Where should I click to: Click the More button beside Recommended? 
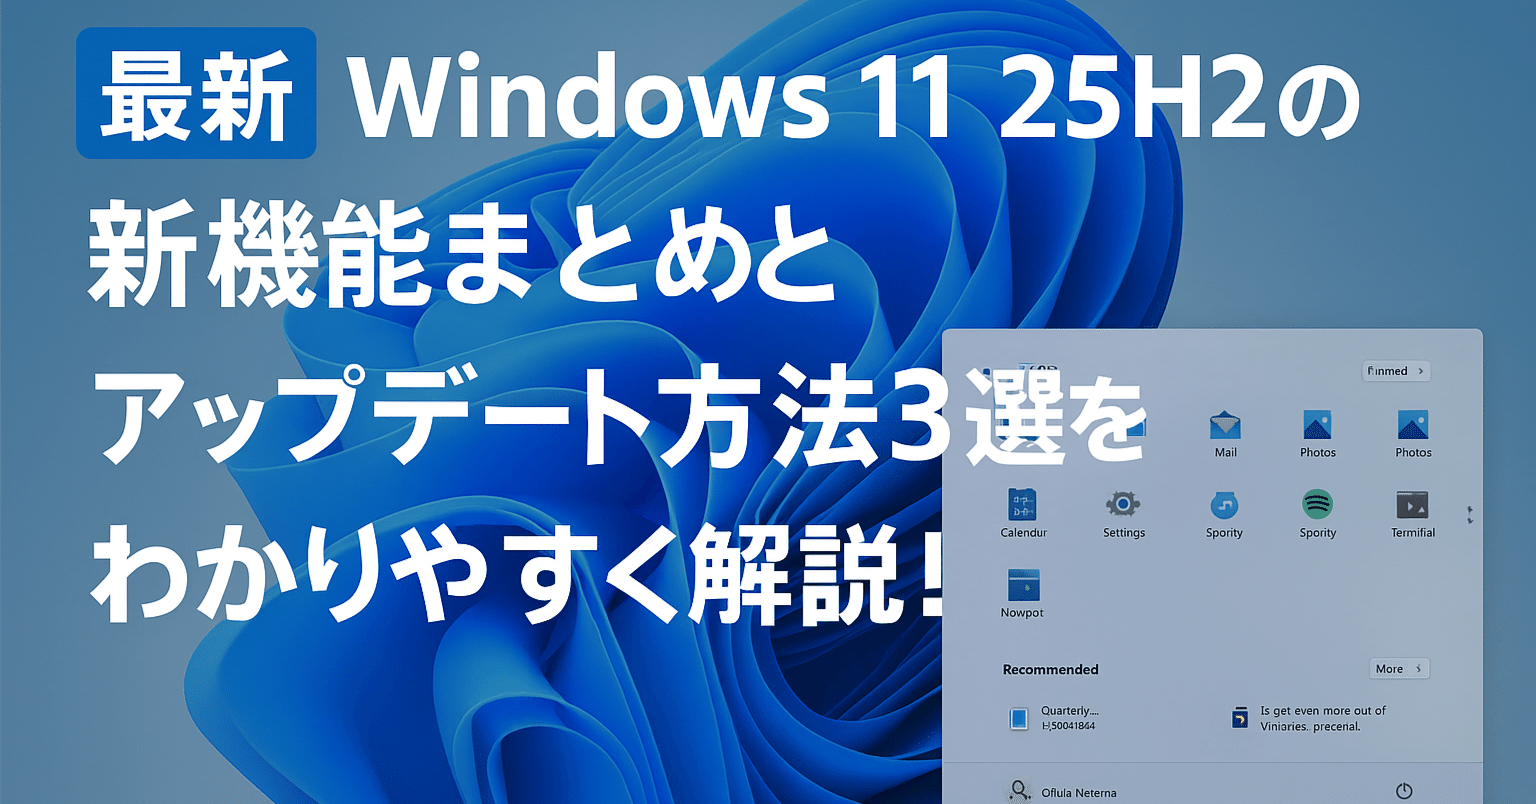[1399, 669]
